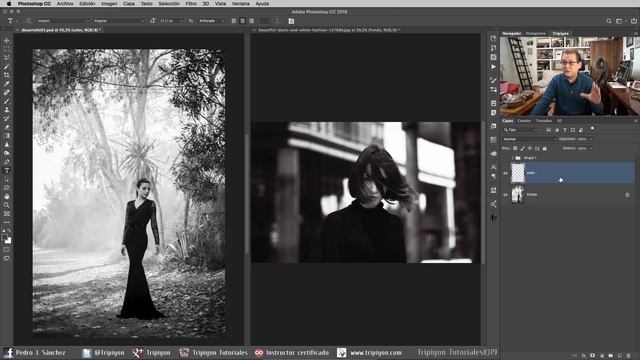Expand the Grupo 1 layer group
Viewport: 640px width, 360px height.
point(513,158)
